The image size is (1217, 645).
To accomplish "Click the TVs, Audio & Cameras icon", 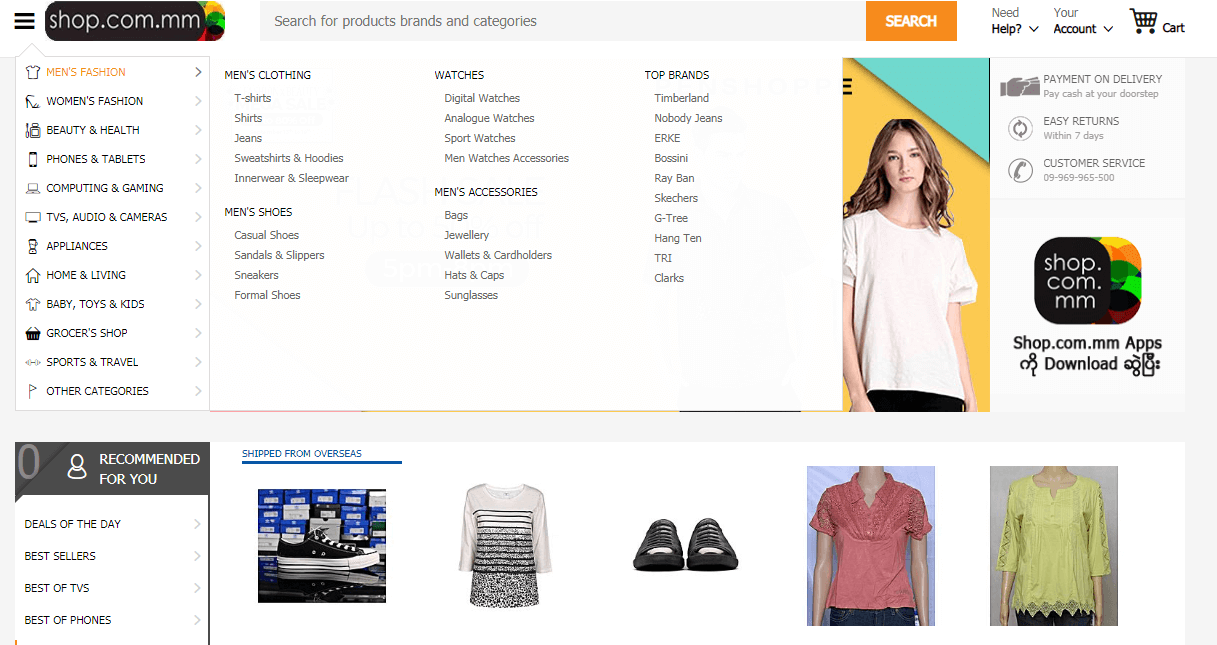I will pos(33,217).
